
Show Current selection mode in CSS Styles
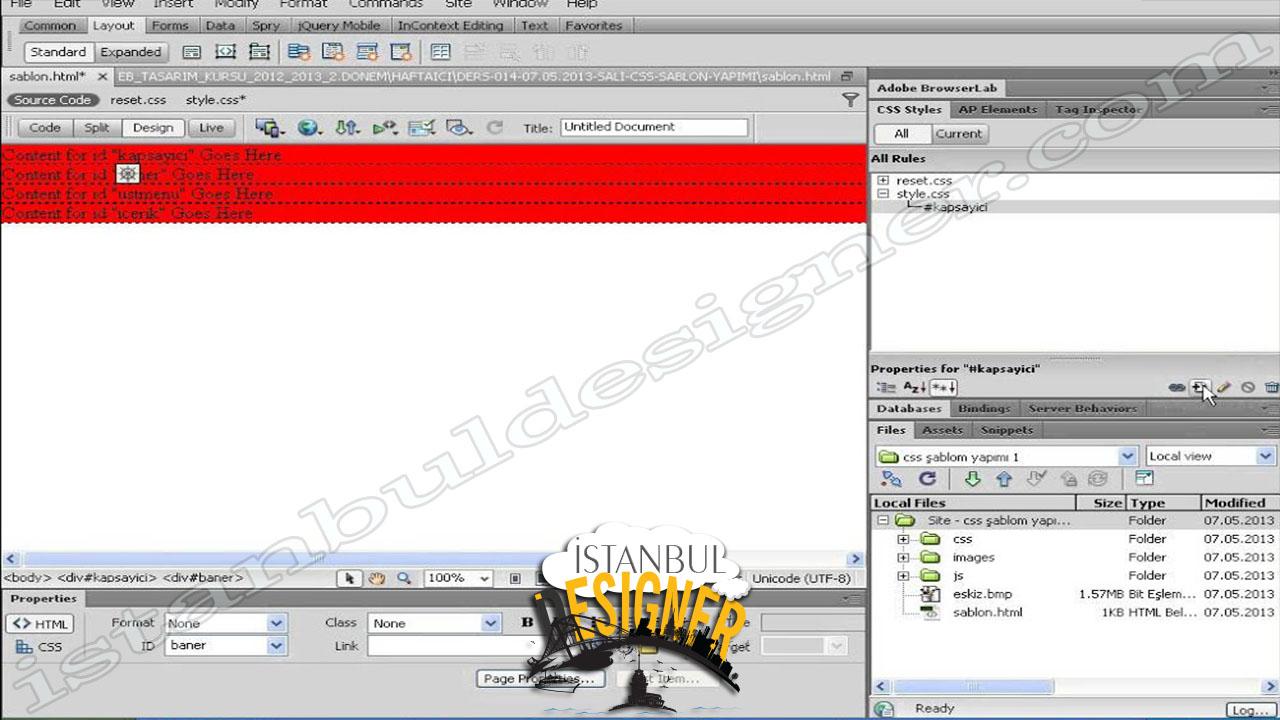(x=959, y=133)
